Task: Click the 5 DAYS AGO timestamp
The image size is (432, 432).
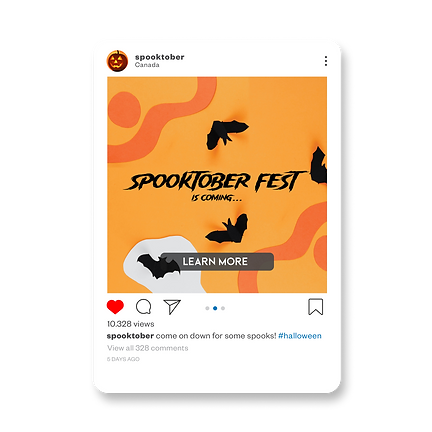Action: 123,359
